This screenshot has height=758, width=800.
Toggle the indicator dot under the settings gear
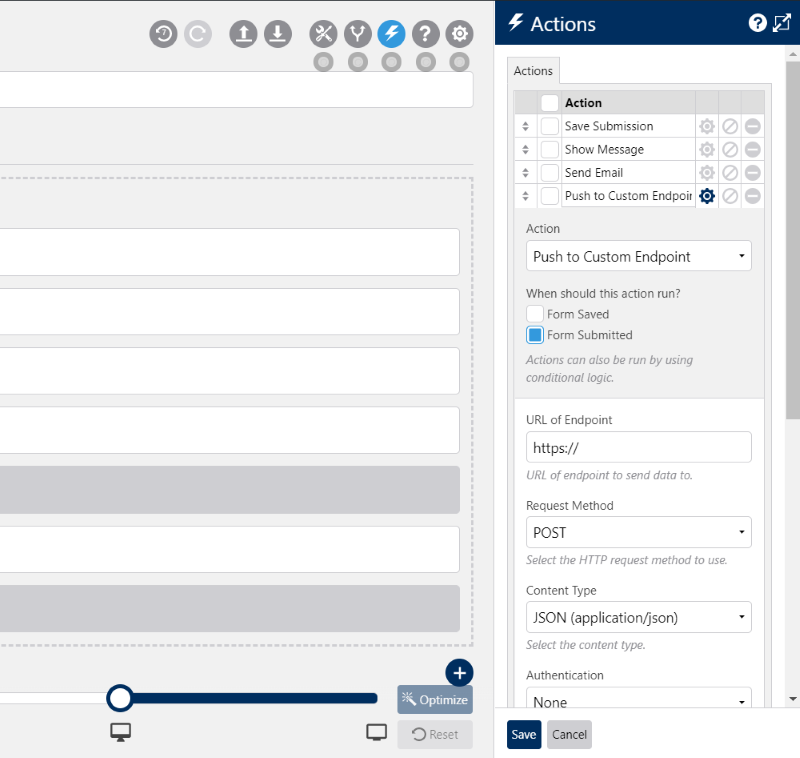pyautogui.click(x=460, y=62)
